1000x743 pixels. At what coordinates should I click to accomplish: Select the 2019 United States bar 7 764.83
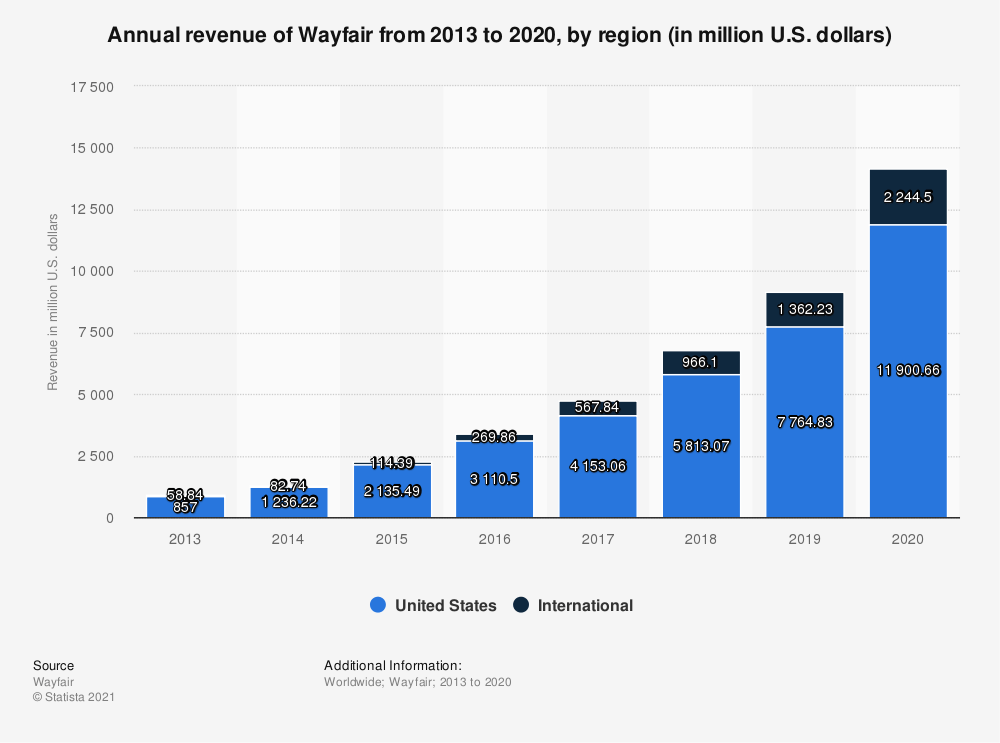click(805, 422)
